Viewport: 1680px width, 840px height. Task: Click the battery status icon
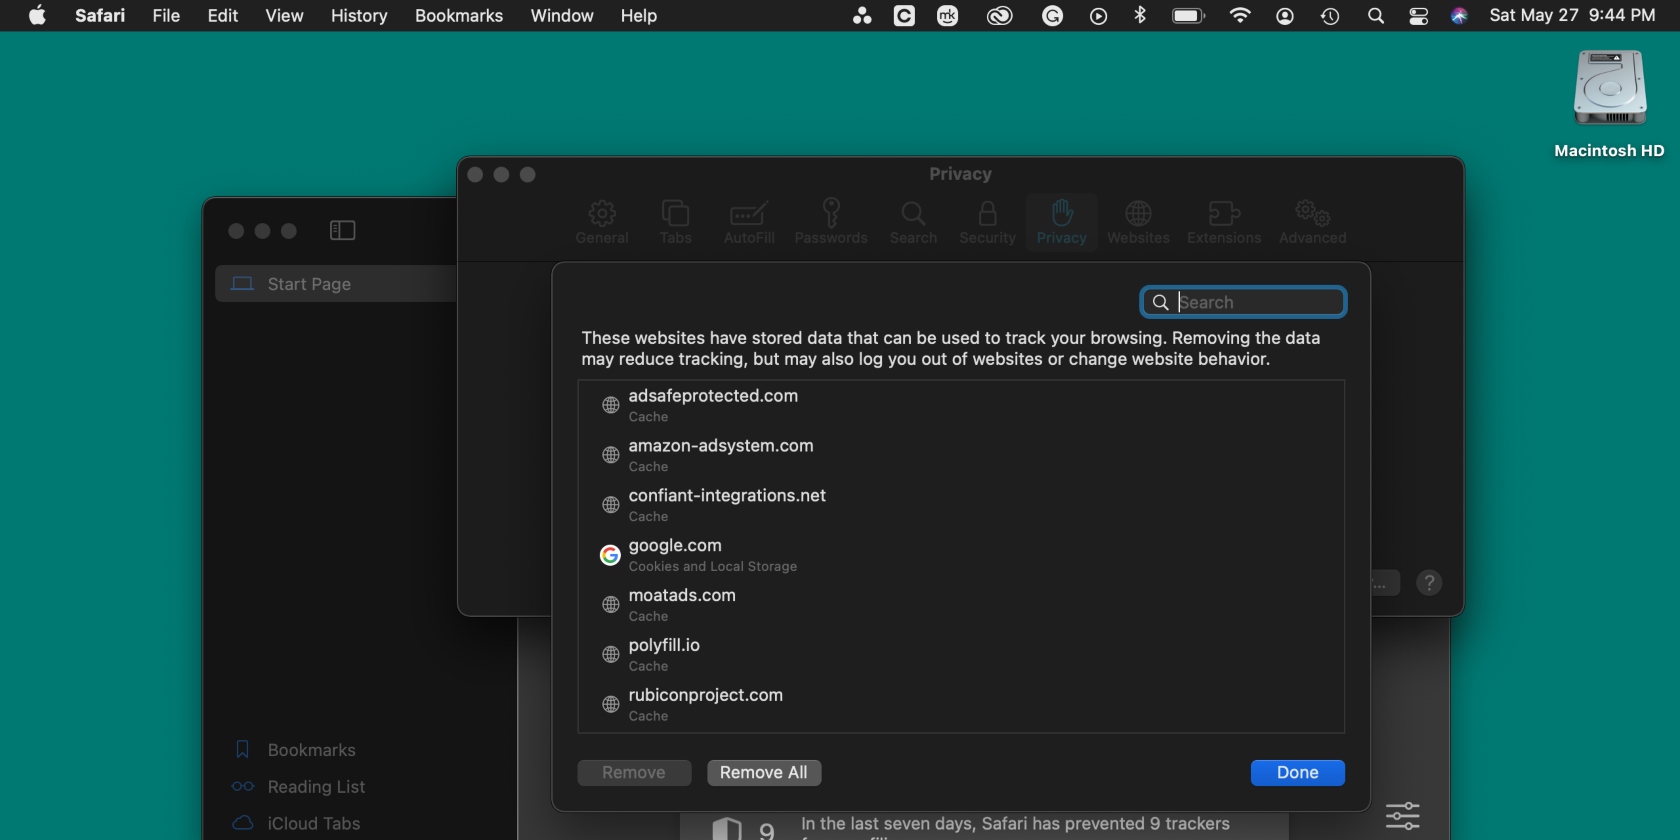[x=1188, y=16]
